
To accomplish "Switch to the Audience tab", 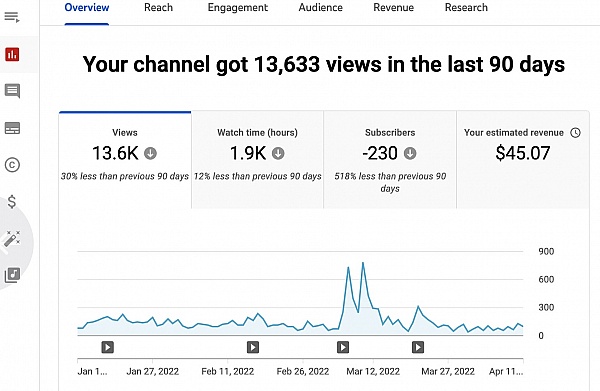I will click(321, 8).
